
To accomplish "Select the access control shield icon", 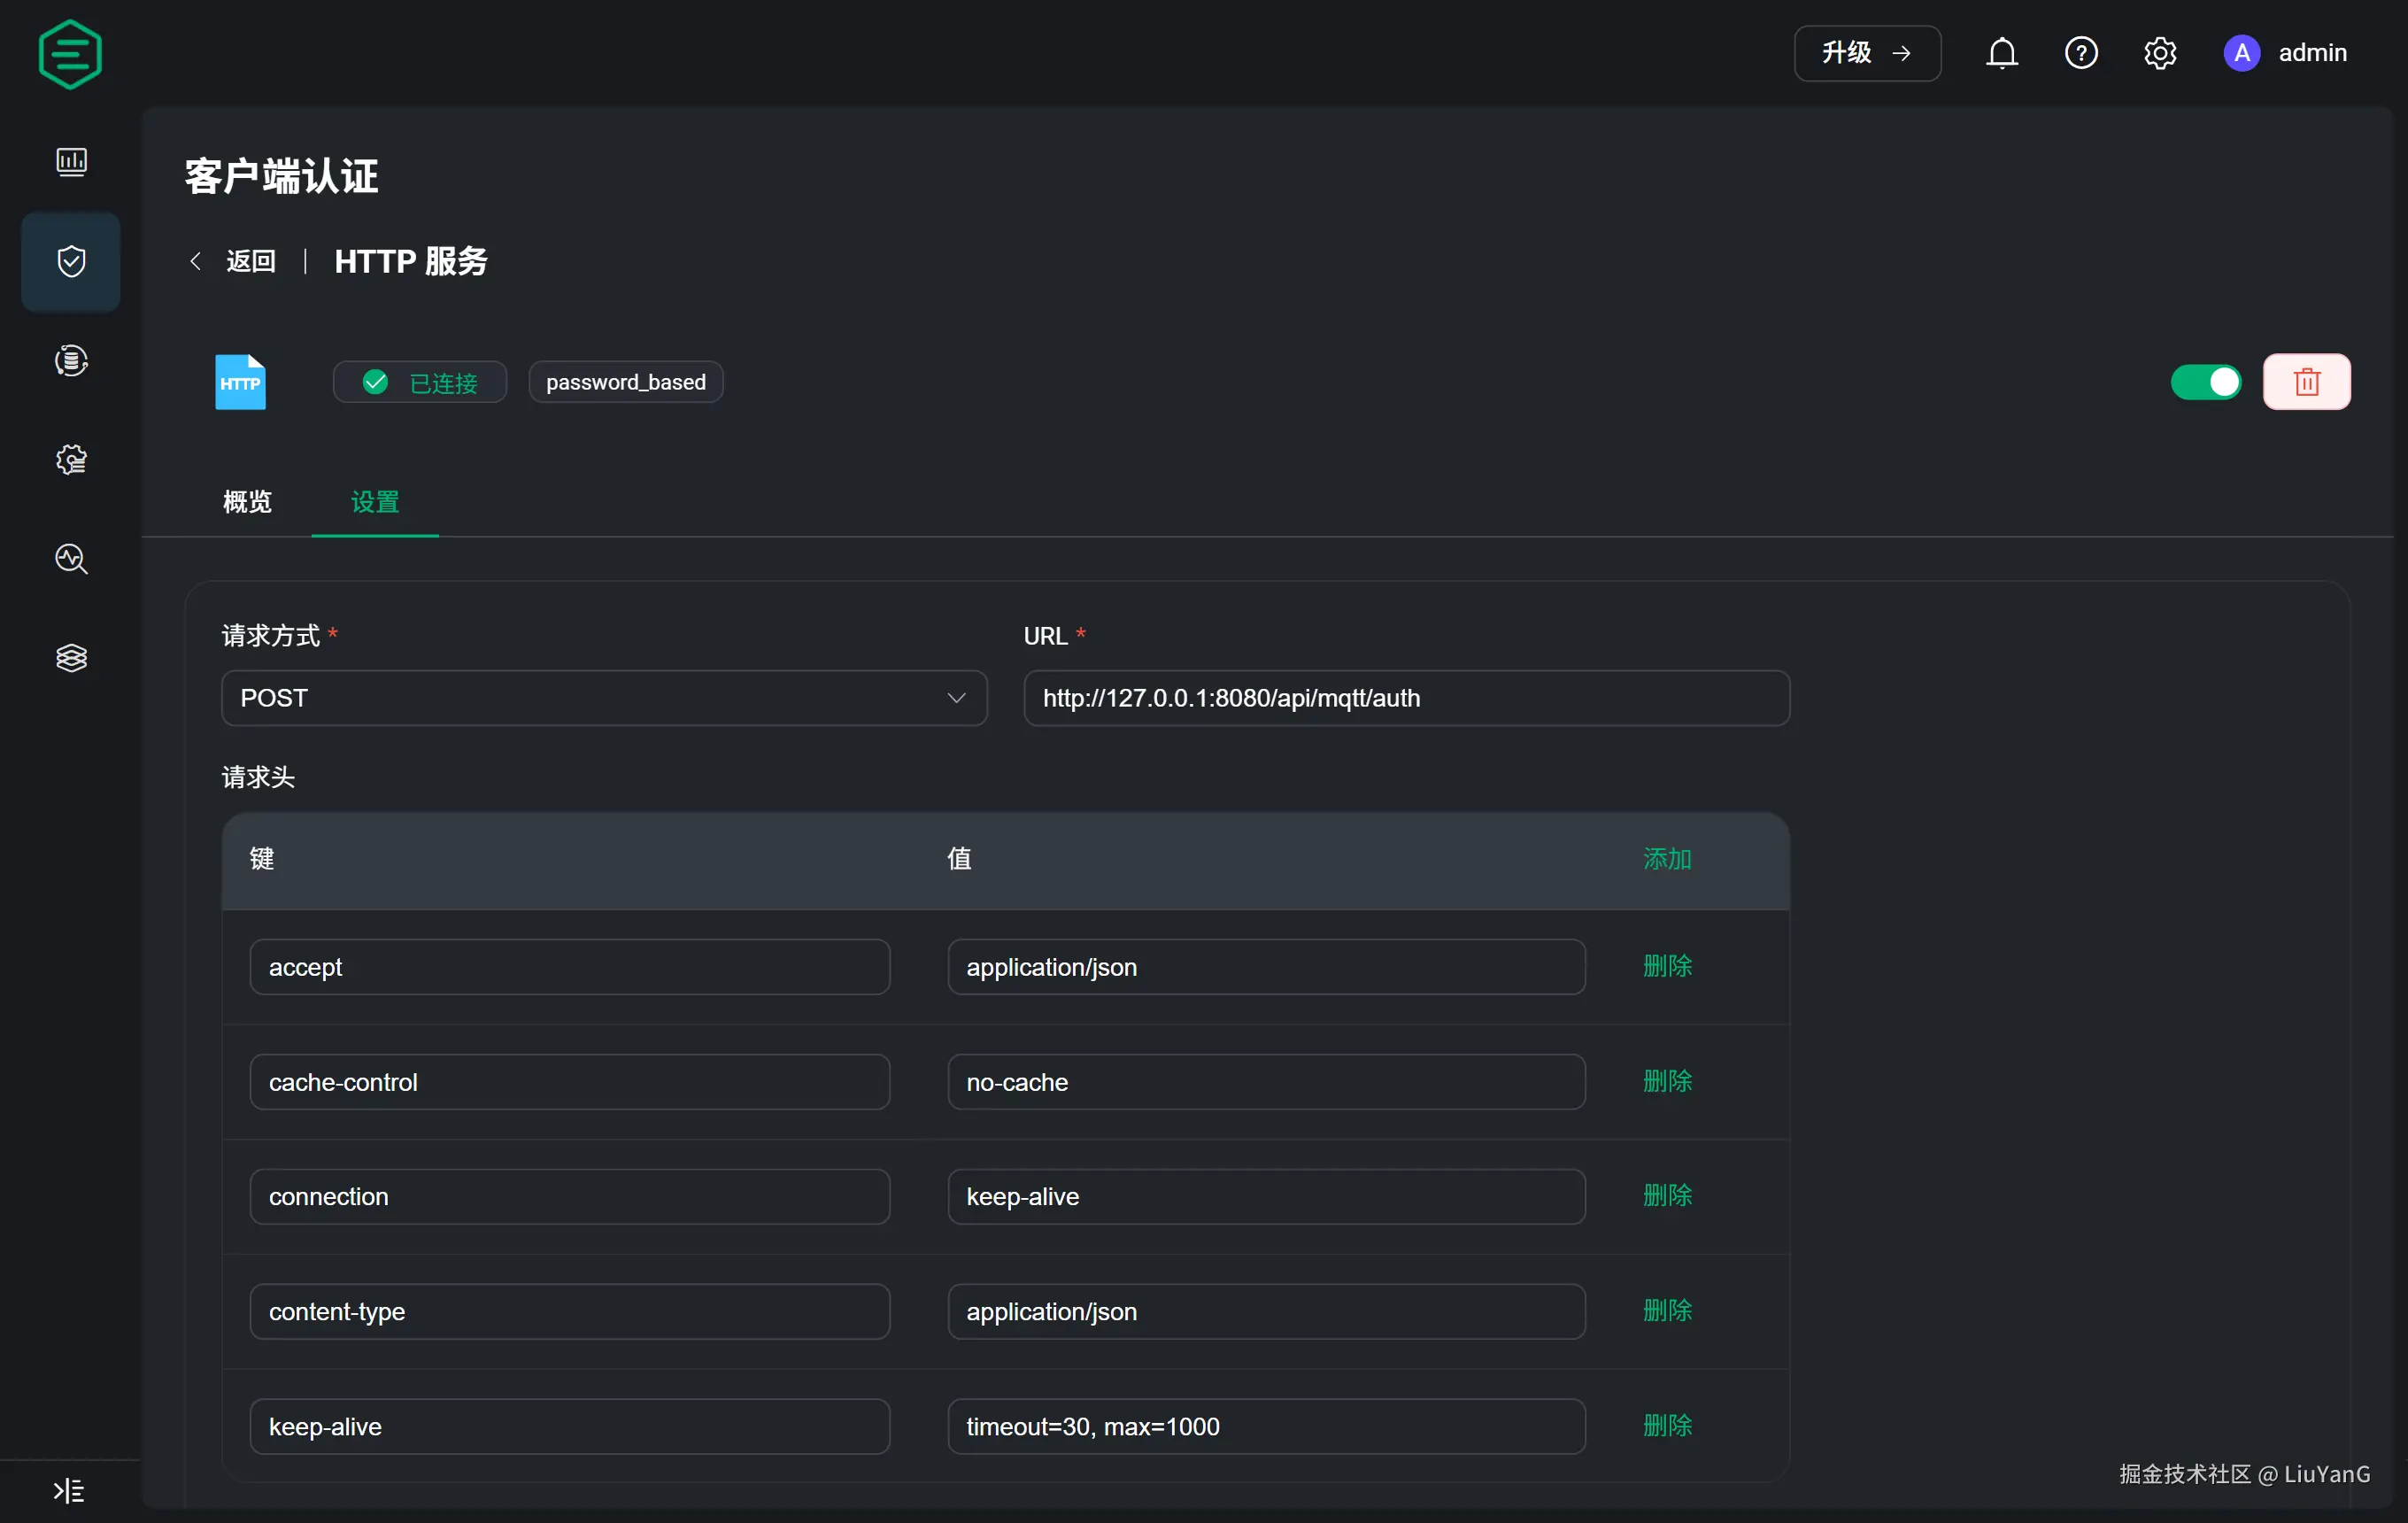I will 71,262.
